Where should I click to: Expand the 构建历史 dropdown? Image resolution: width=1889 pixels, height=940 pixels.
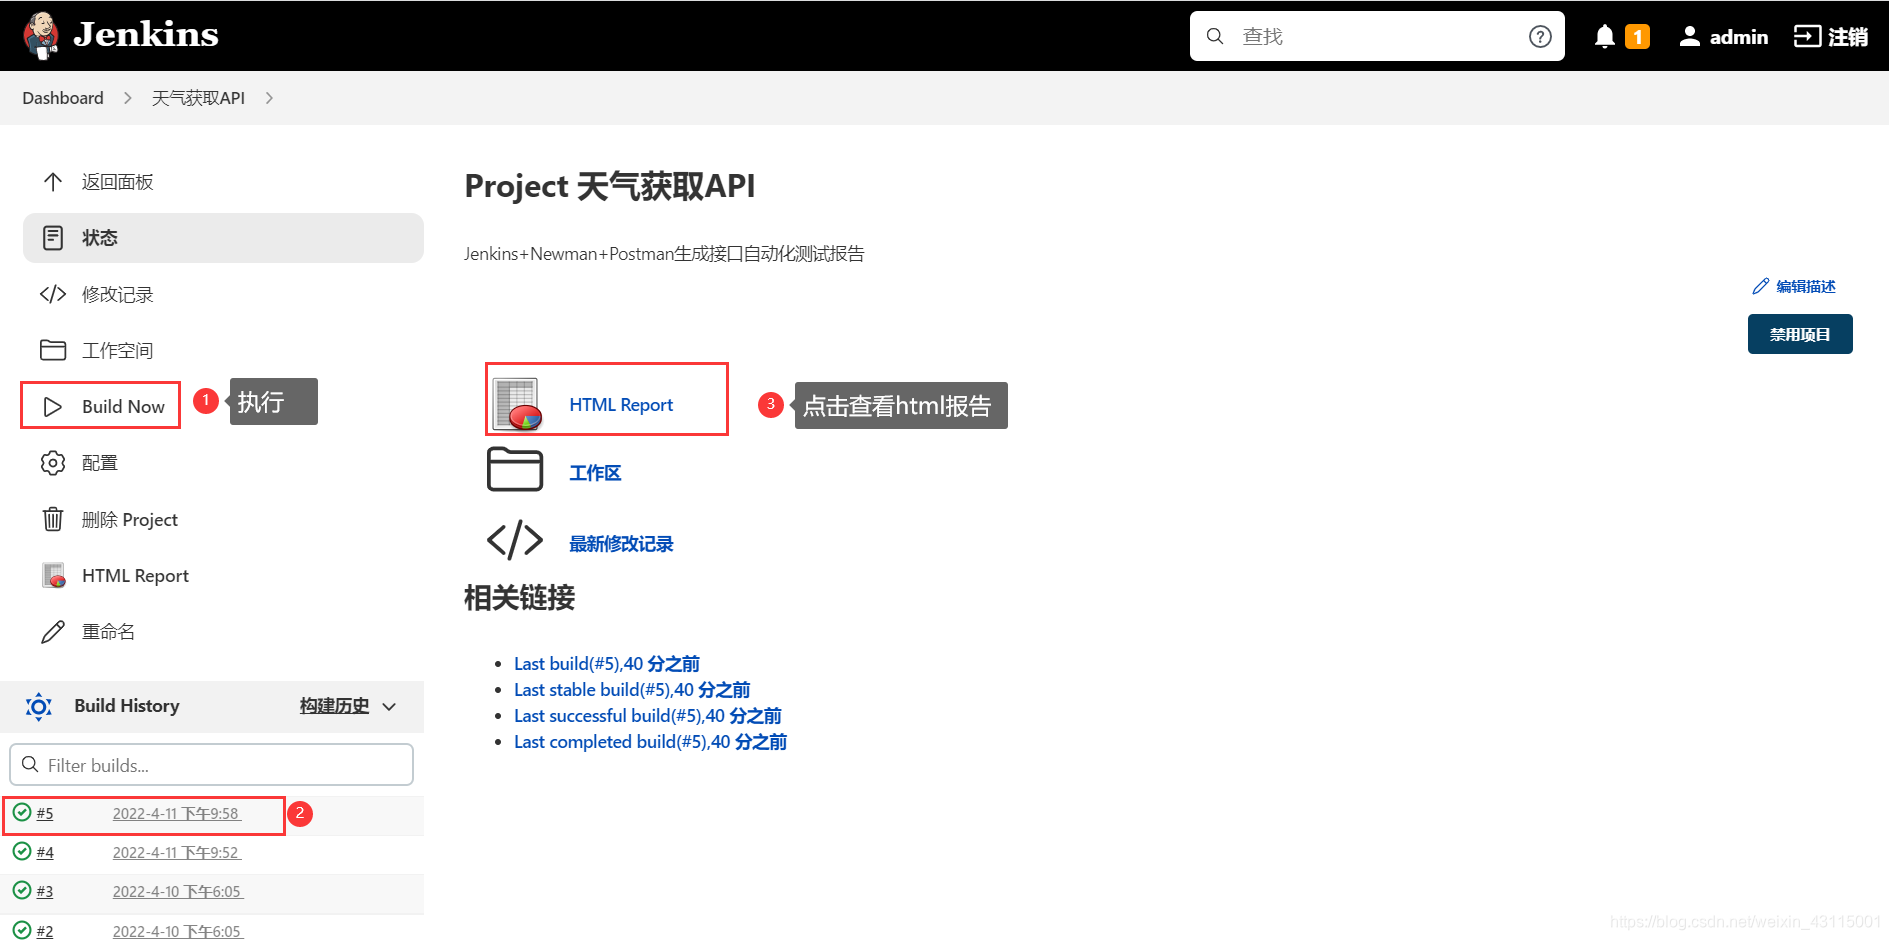[348, 706]
